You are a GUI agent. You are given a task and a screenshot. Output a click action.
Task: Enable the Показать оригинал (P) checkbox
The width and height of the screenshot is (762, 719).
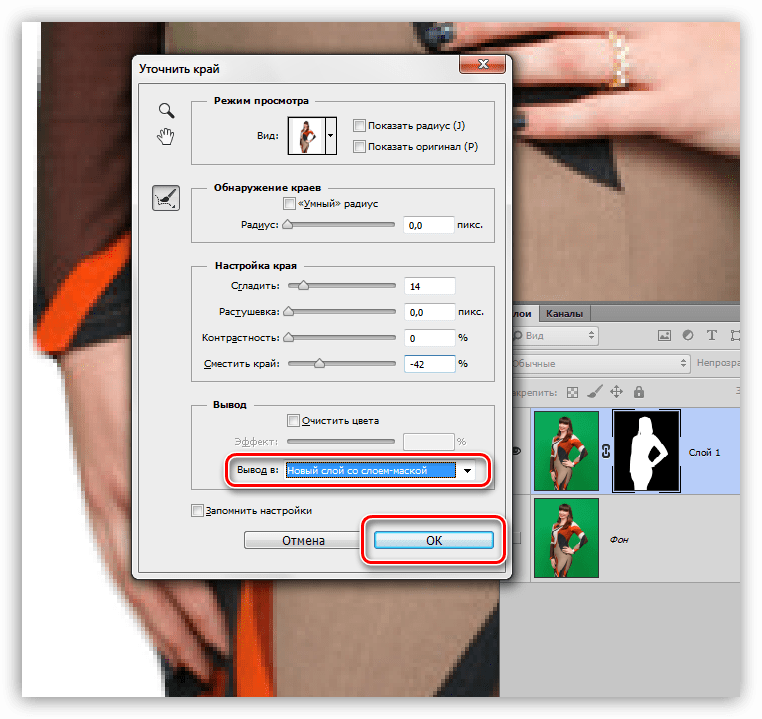360,147
